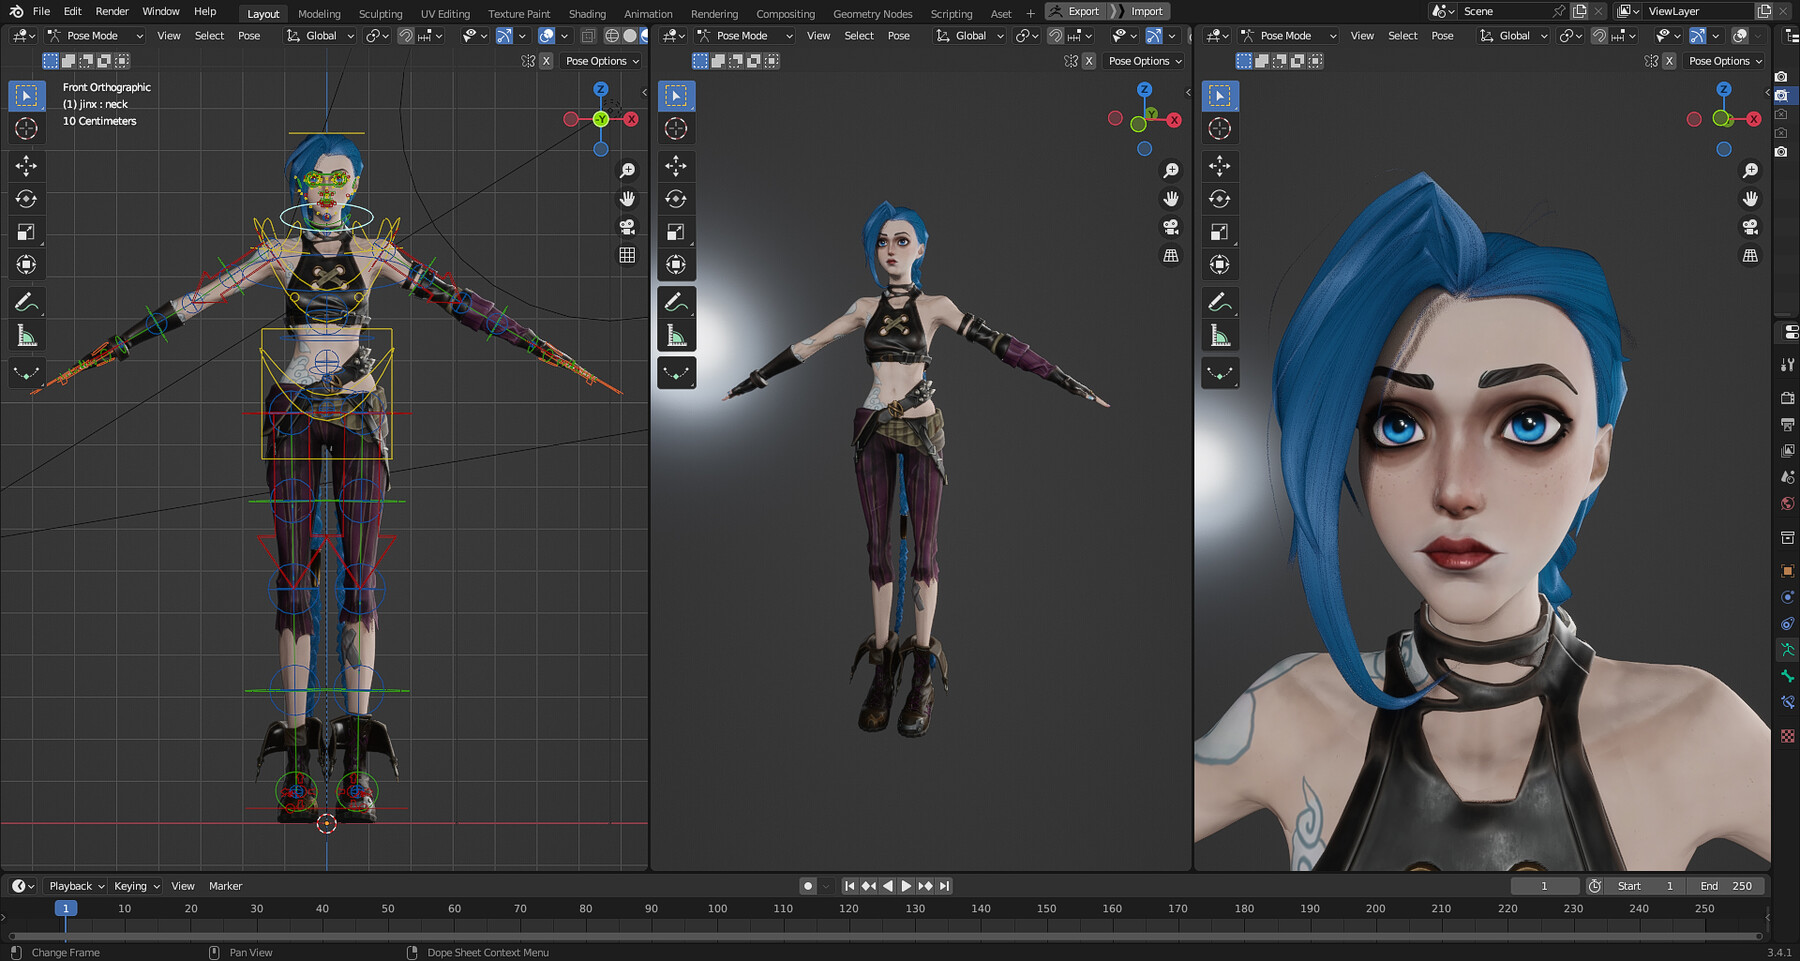Click the Export button
This screenshot has width=1800, height=961.
[x=1075, y=11]
